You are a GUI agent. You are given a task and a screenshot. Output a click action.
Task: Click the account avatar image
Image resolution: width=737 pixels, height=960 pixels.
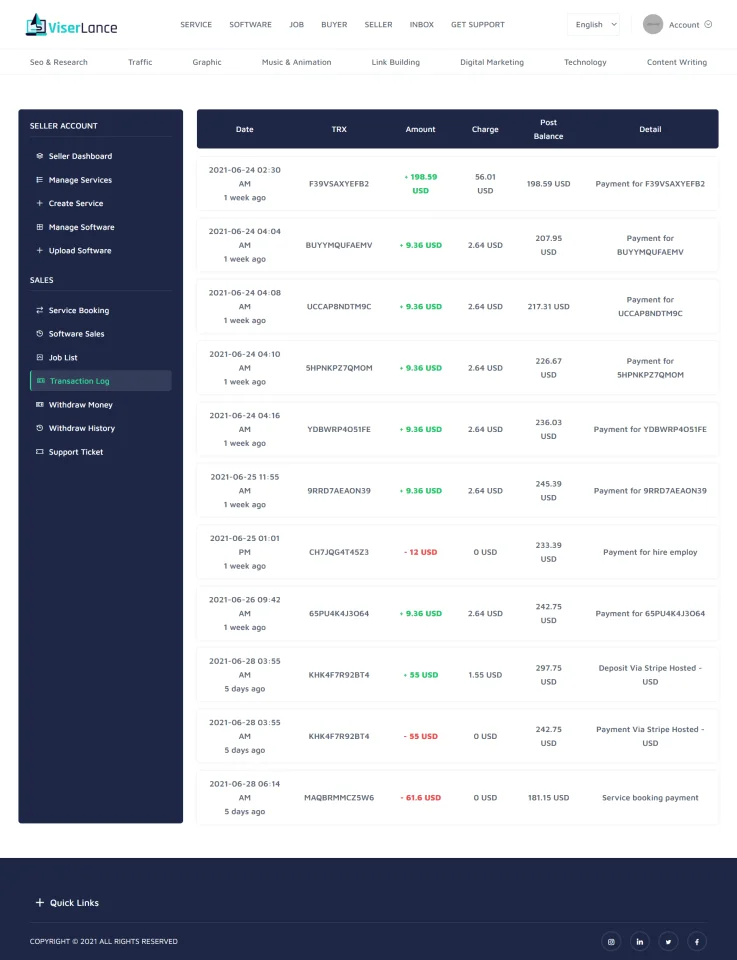pos(653,24)
